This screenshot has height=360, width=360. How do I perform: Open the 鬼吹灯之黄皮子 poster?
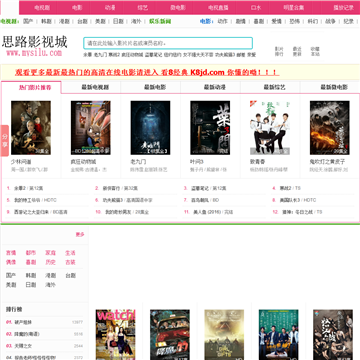click(330, 128)
